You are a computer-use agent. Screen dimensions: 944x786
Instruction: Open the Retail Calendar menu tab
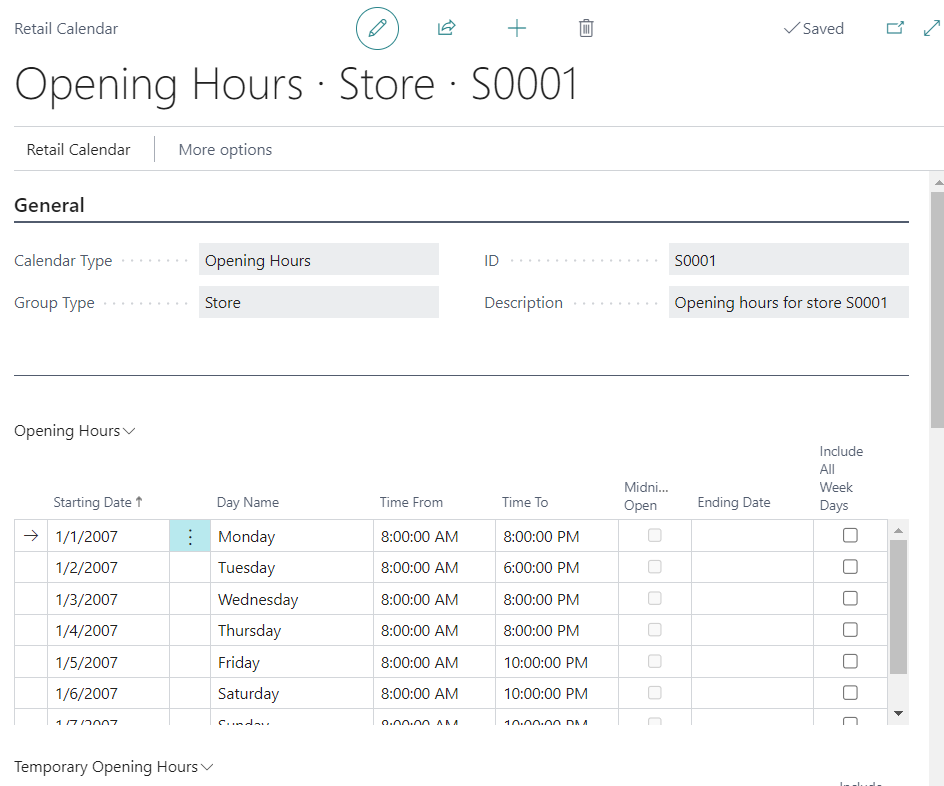point(78,150)
